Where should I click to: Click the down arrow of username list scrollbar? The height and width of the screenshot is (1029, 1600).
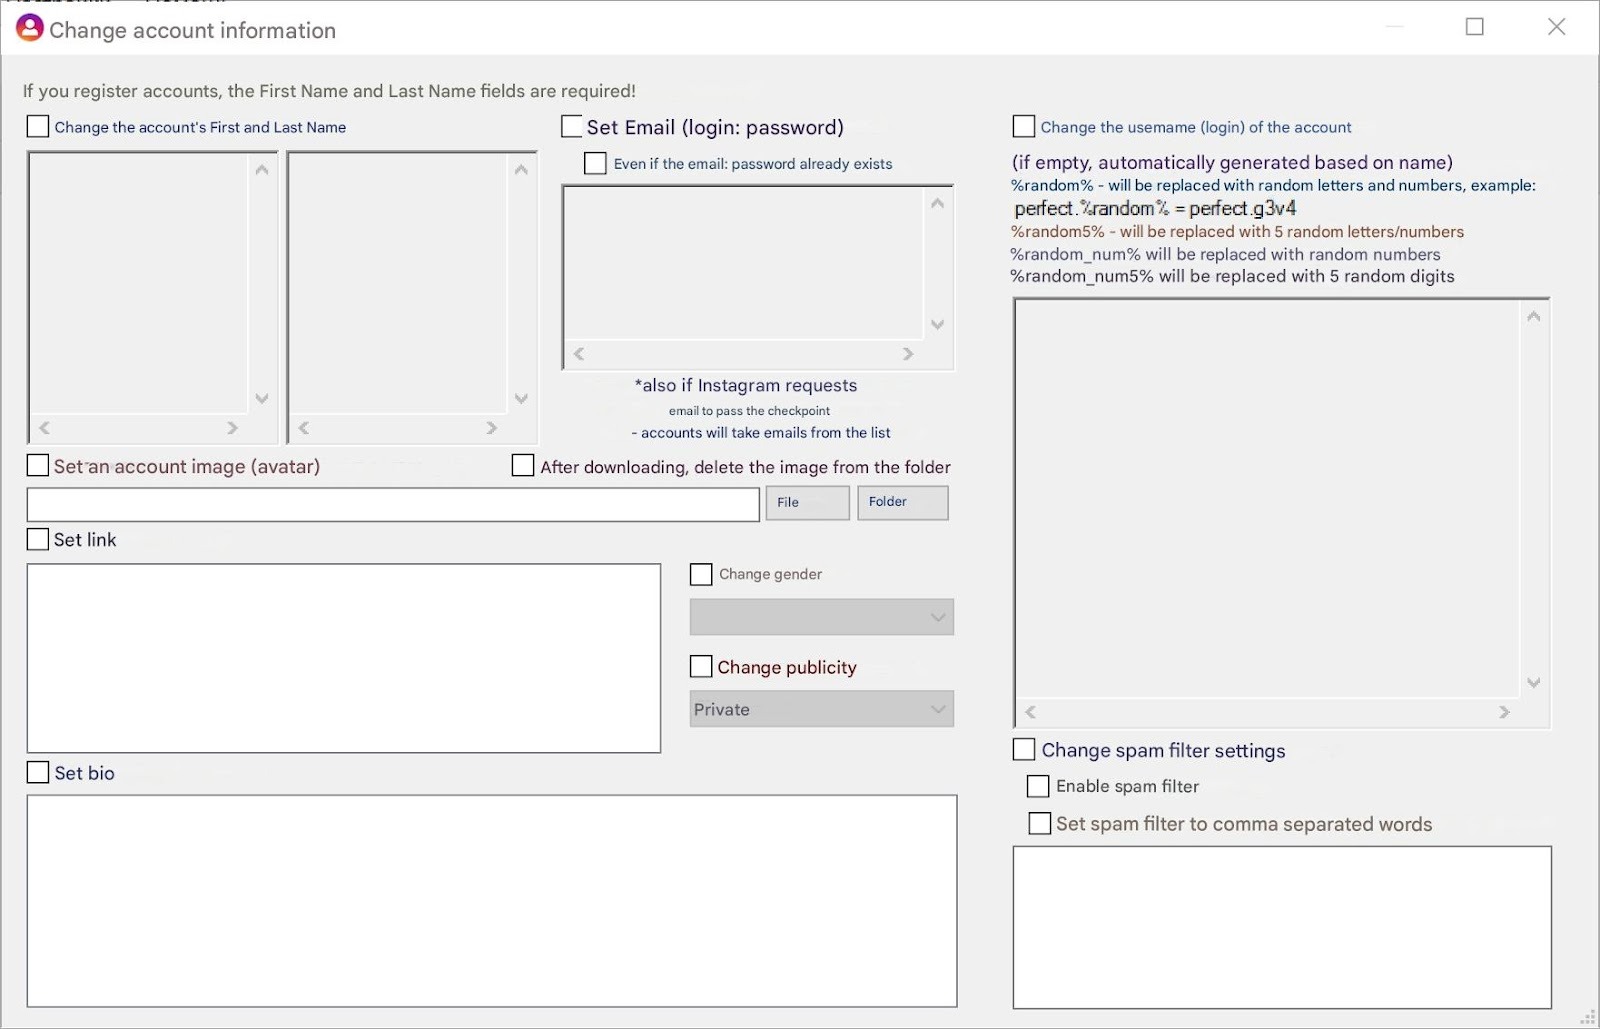click(x=1534, y=683)
